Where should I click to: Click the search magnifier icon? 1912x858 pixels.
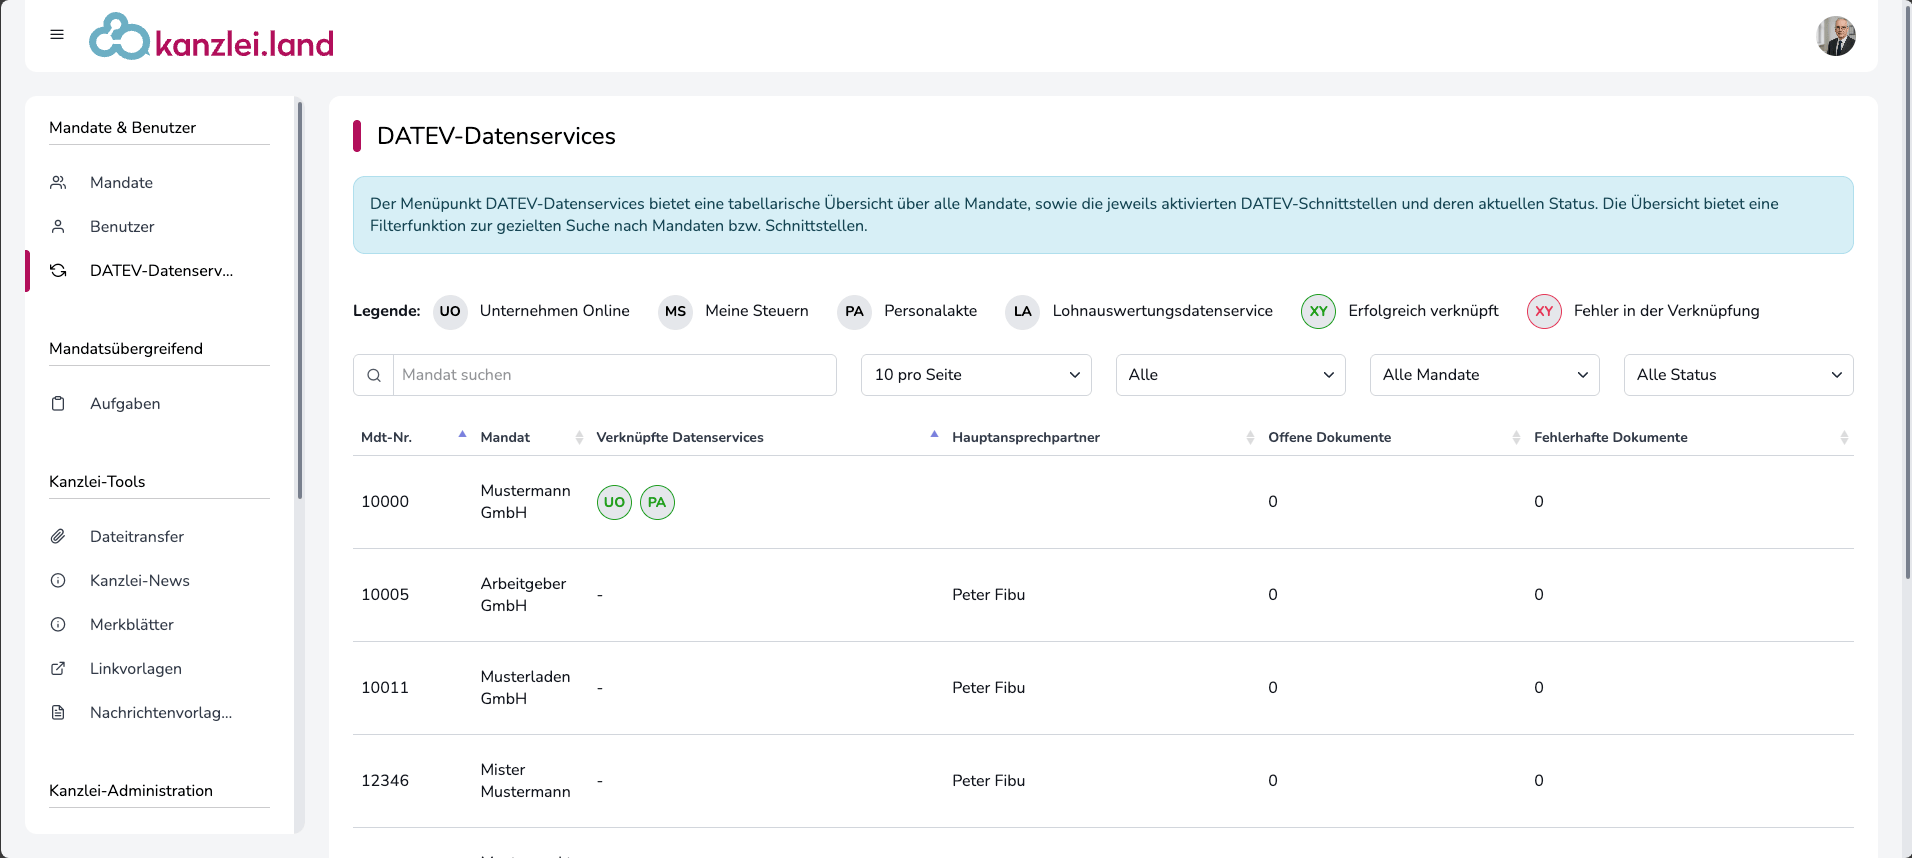click(x=374, y=376)
